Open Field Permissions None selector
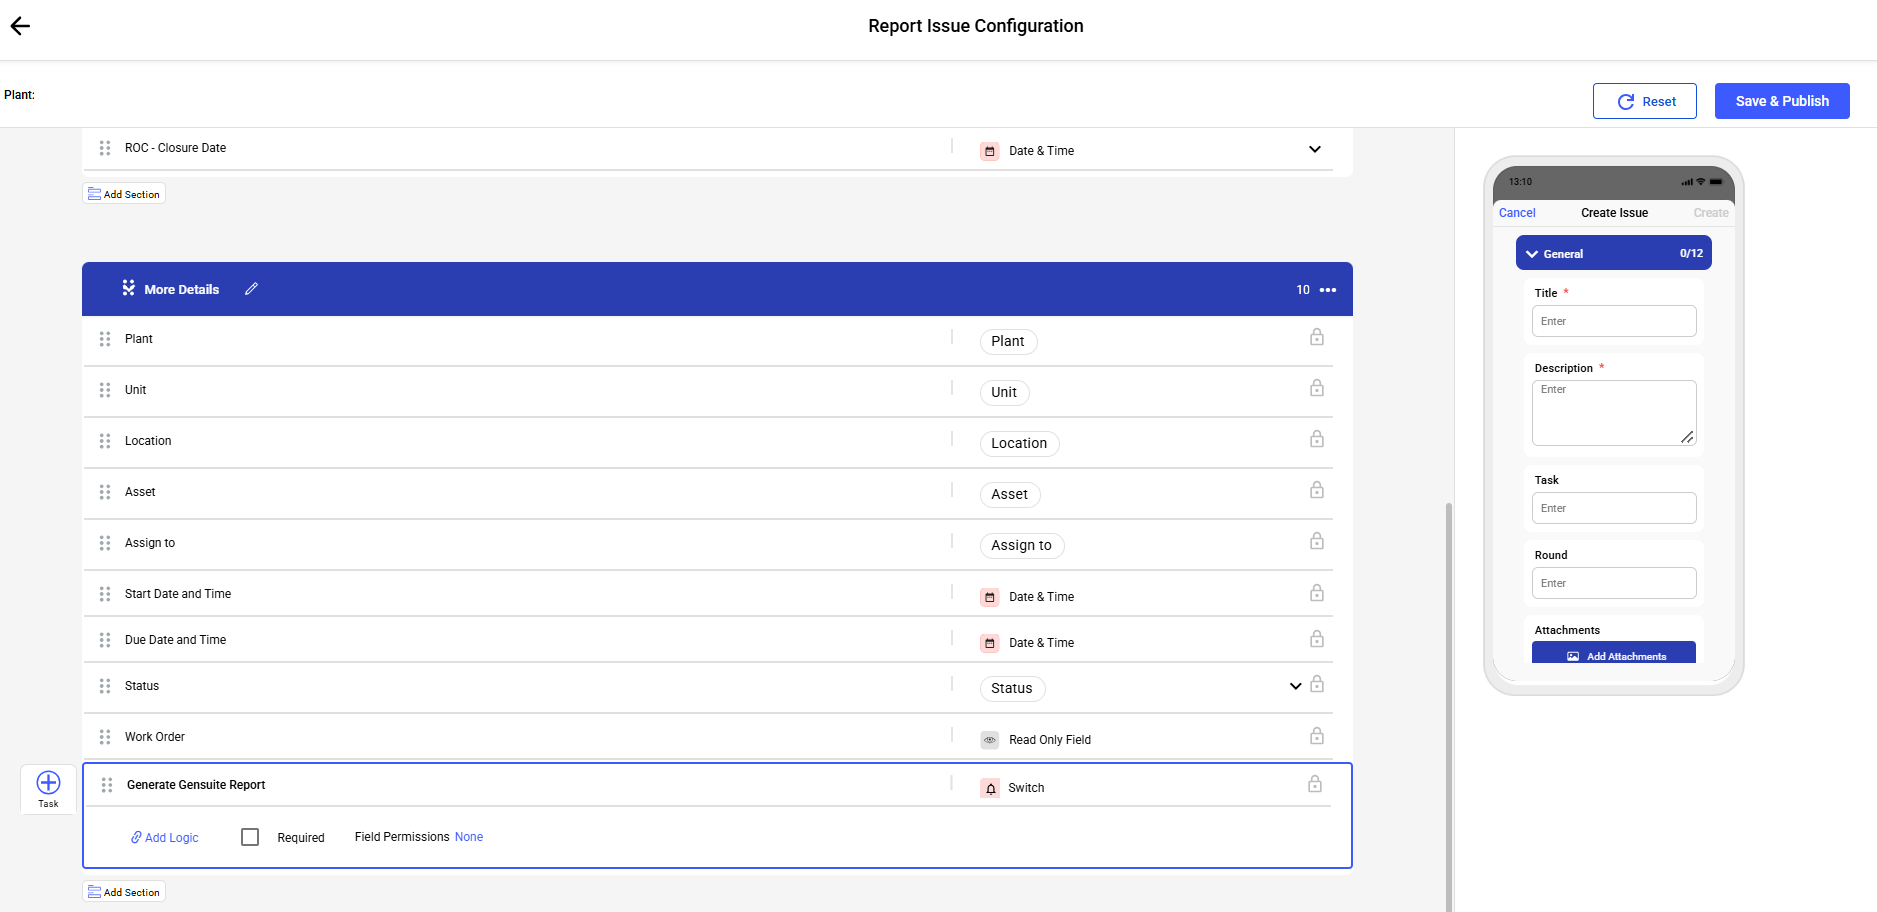Viewport: 1877px width, 912px height. (x=469, y=837)
